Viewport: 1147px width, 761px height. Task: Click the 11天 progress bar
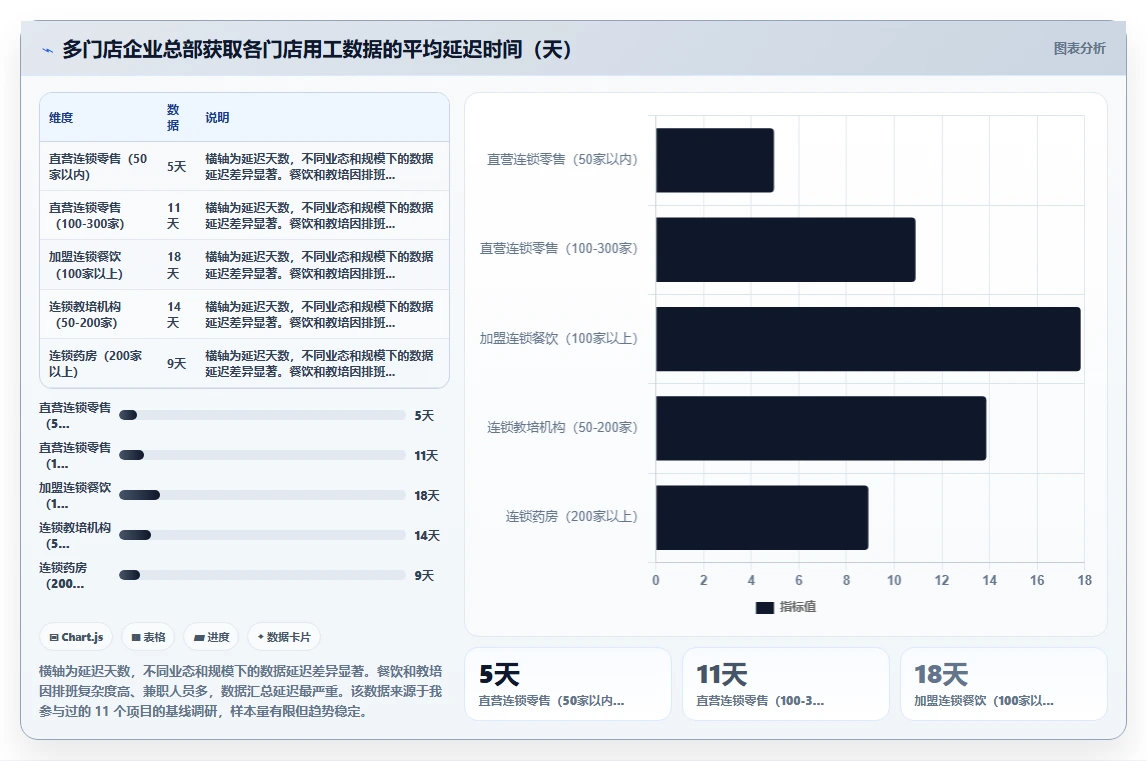[262, 455]
